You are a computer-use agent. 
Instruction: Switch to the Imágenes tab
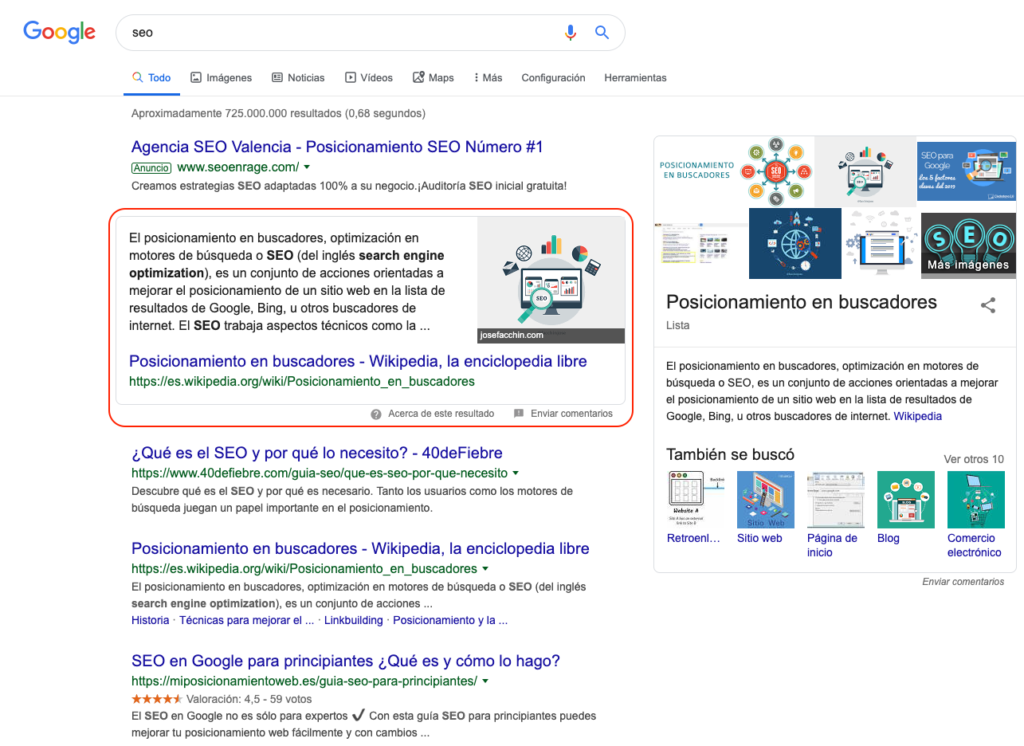[x=221, y=78]
